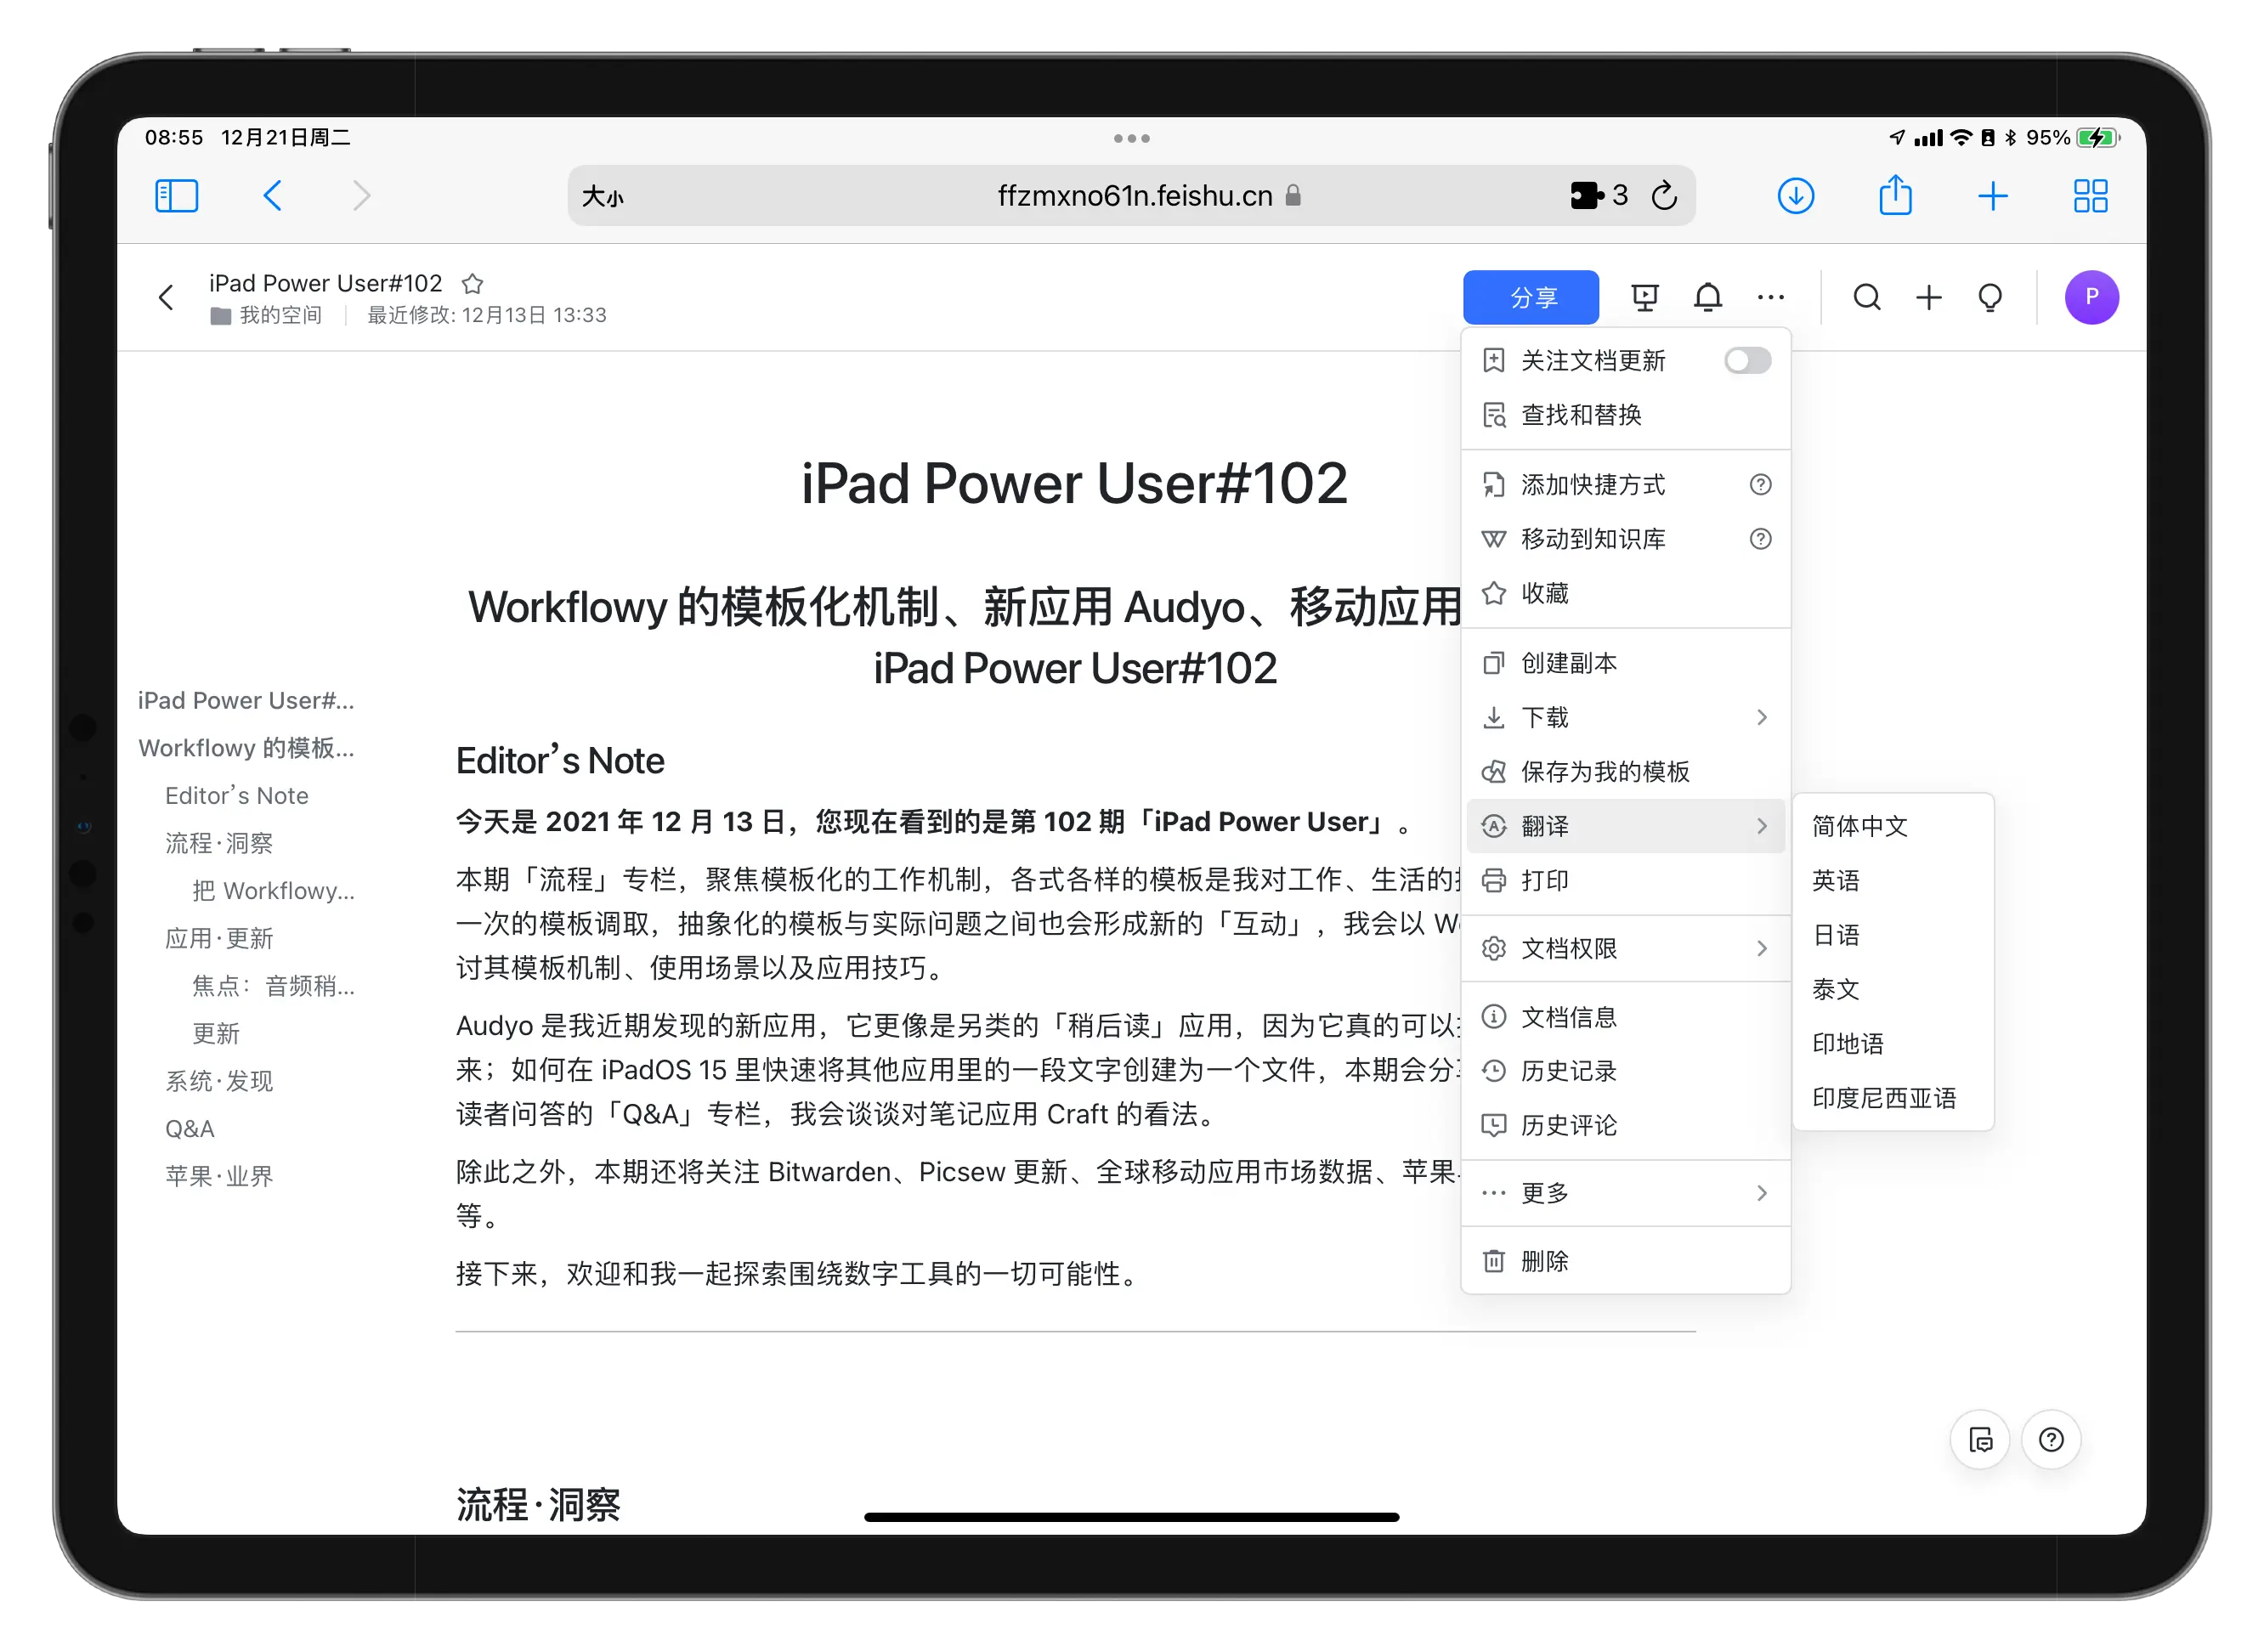This screenshot has width=2264, height=1652.
Task: Translate to 简体中文
Action: coord(1893,826)
